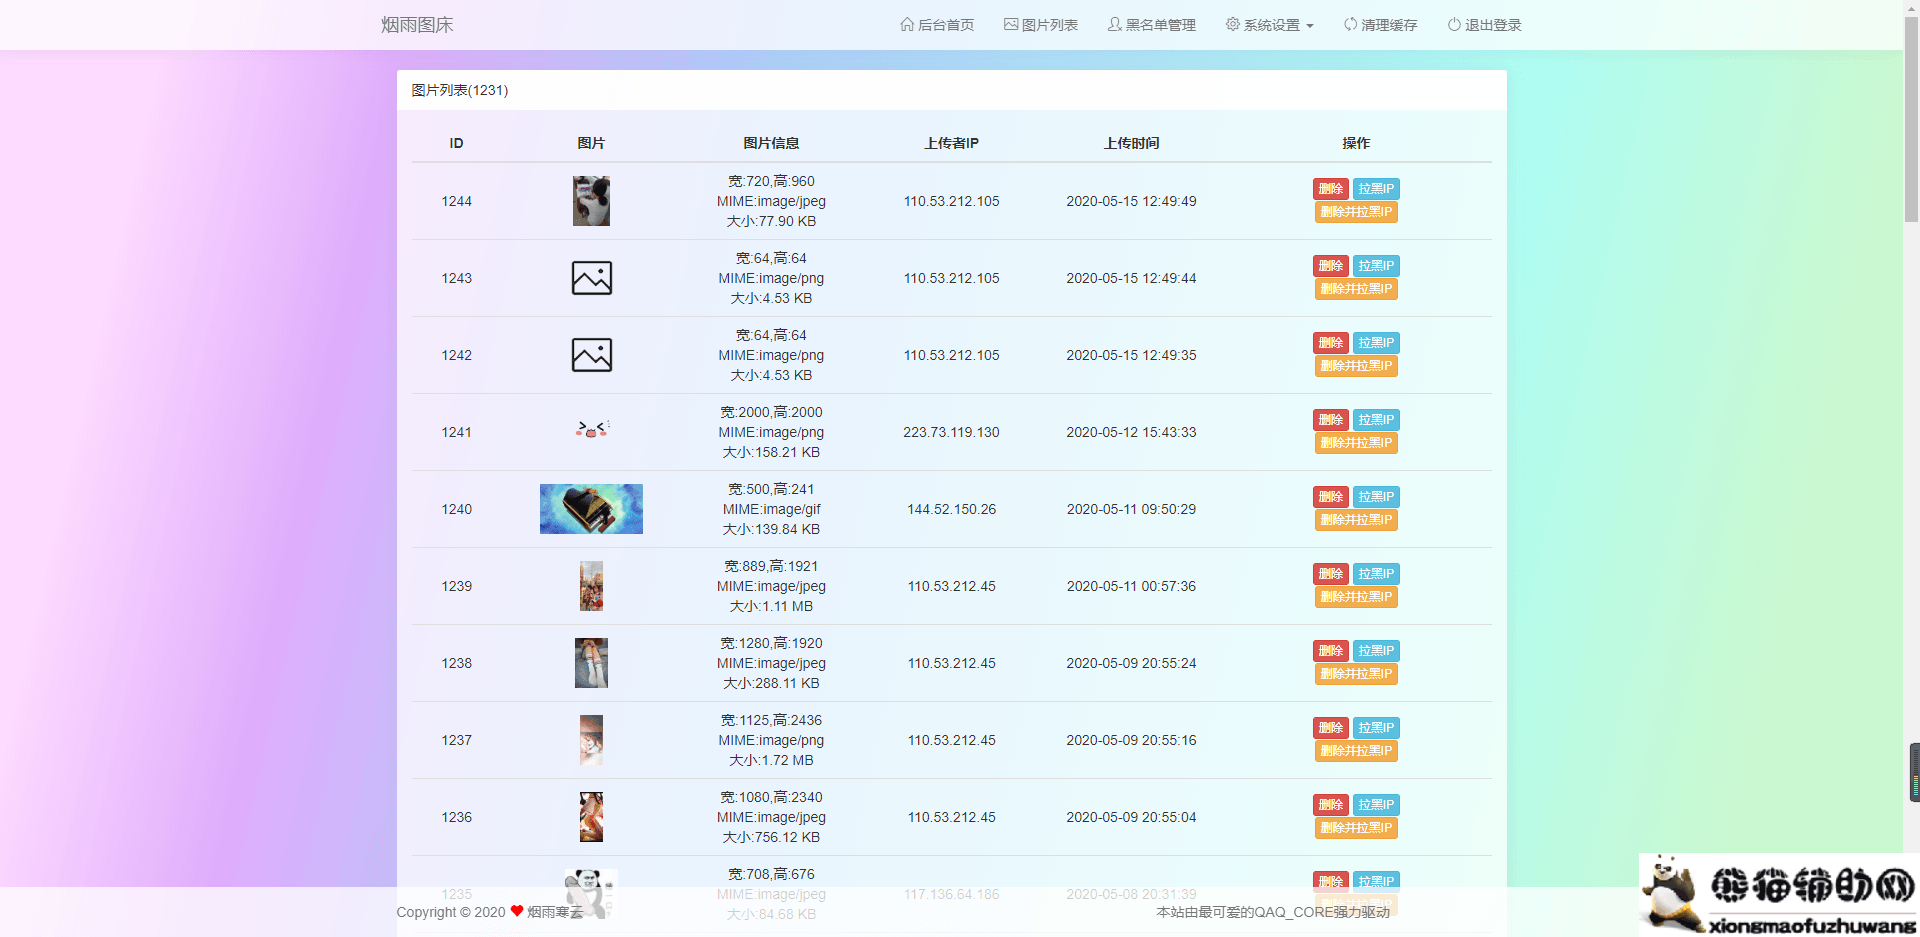Expand the 系统设置 dropdown caret
1920x937 pixels.
(1310, 26)
